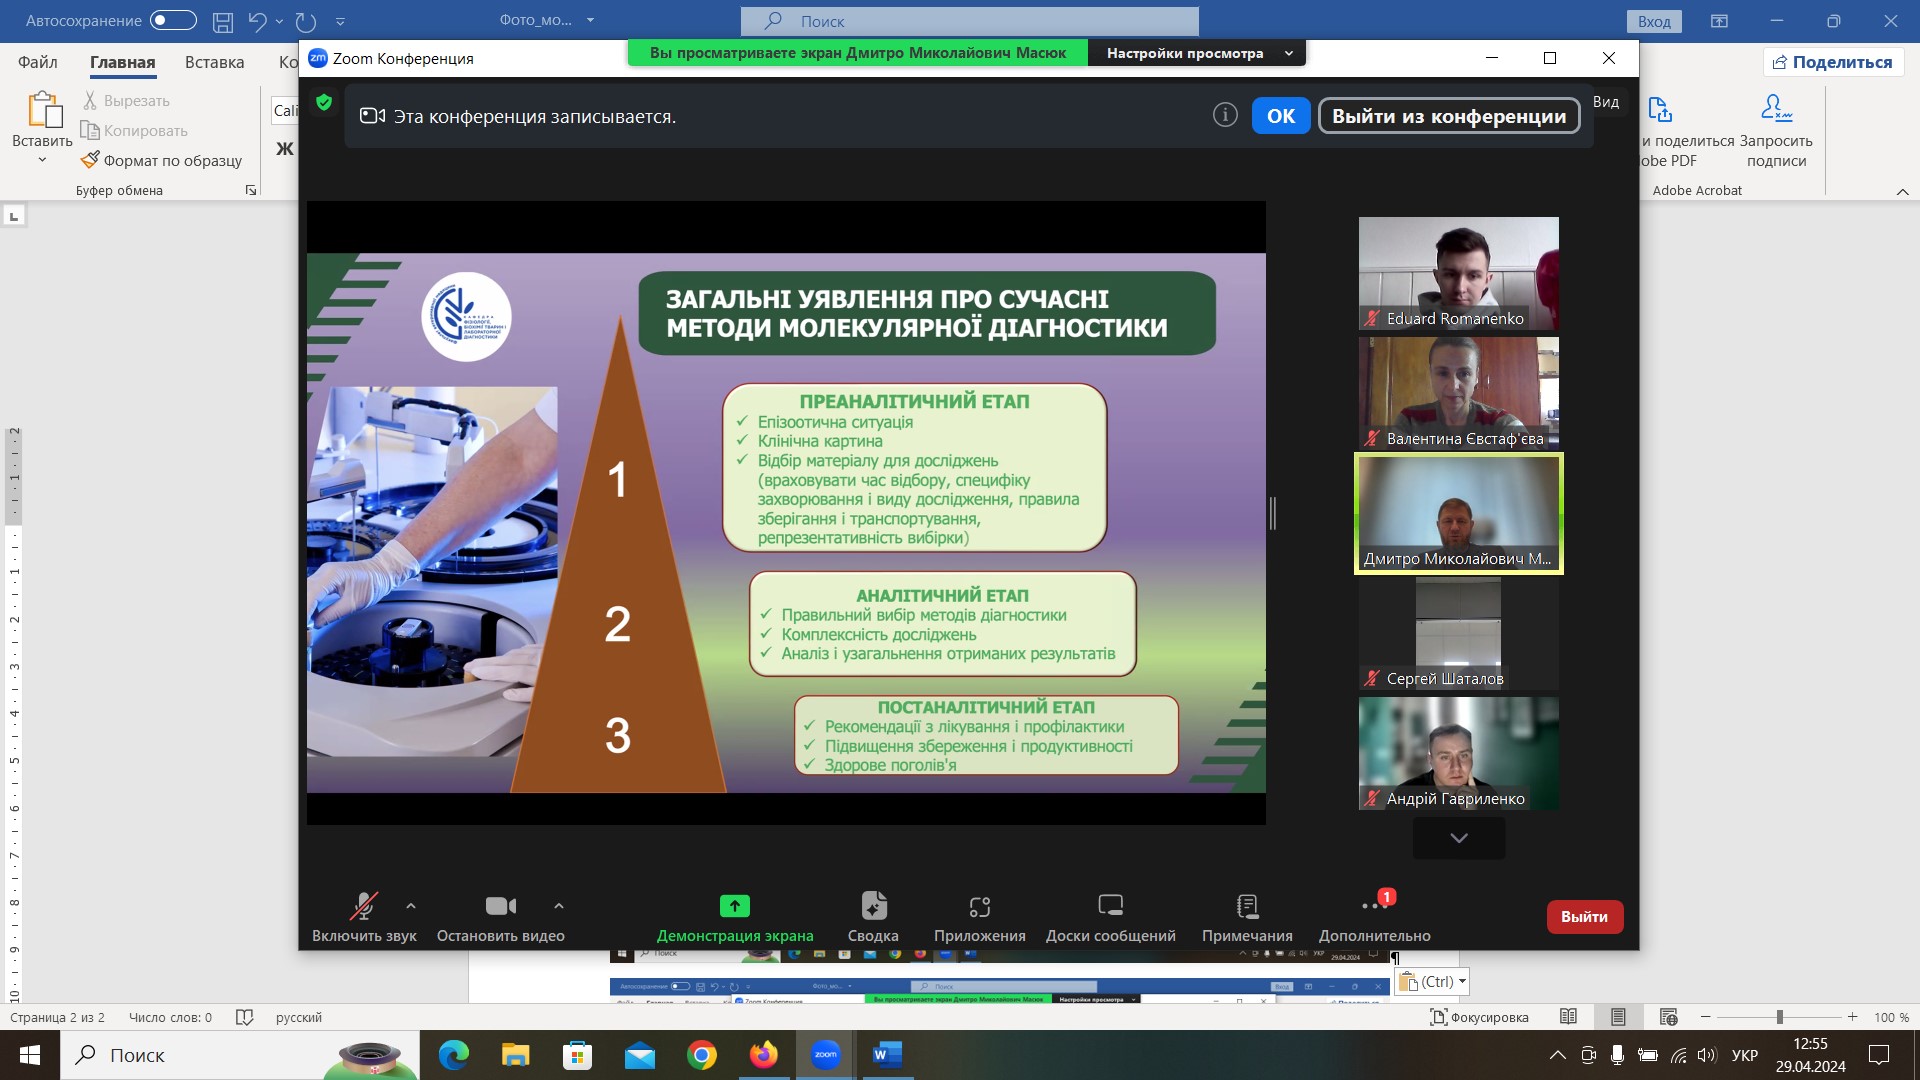Open Доски сообщений whiteboards icon
Screen dimensions: 1920x1080
coord(1111,906)
